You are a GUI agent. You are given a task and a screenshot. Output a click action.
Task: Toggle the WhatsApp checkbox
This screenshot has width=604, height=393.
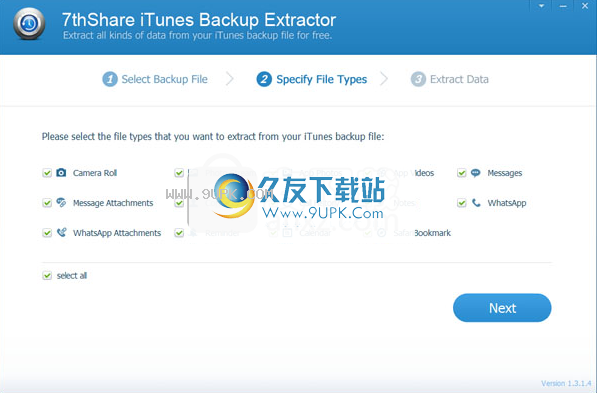pos(461,203)
